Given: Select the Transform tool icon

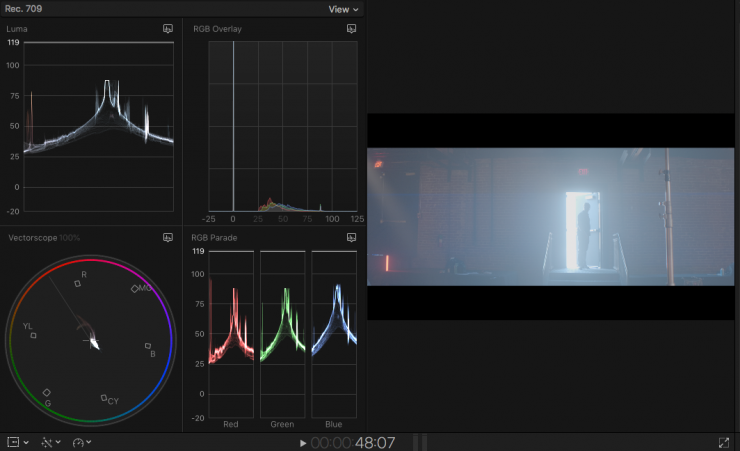Looking at the screenshot, I should [13, 442].
